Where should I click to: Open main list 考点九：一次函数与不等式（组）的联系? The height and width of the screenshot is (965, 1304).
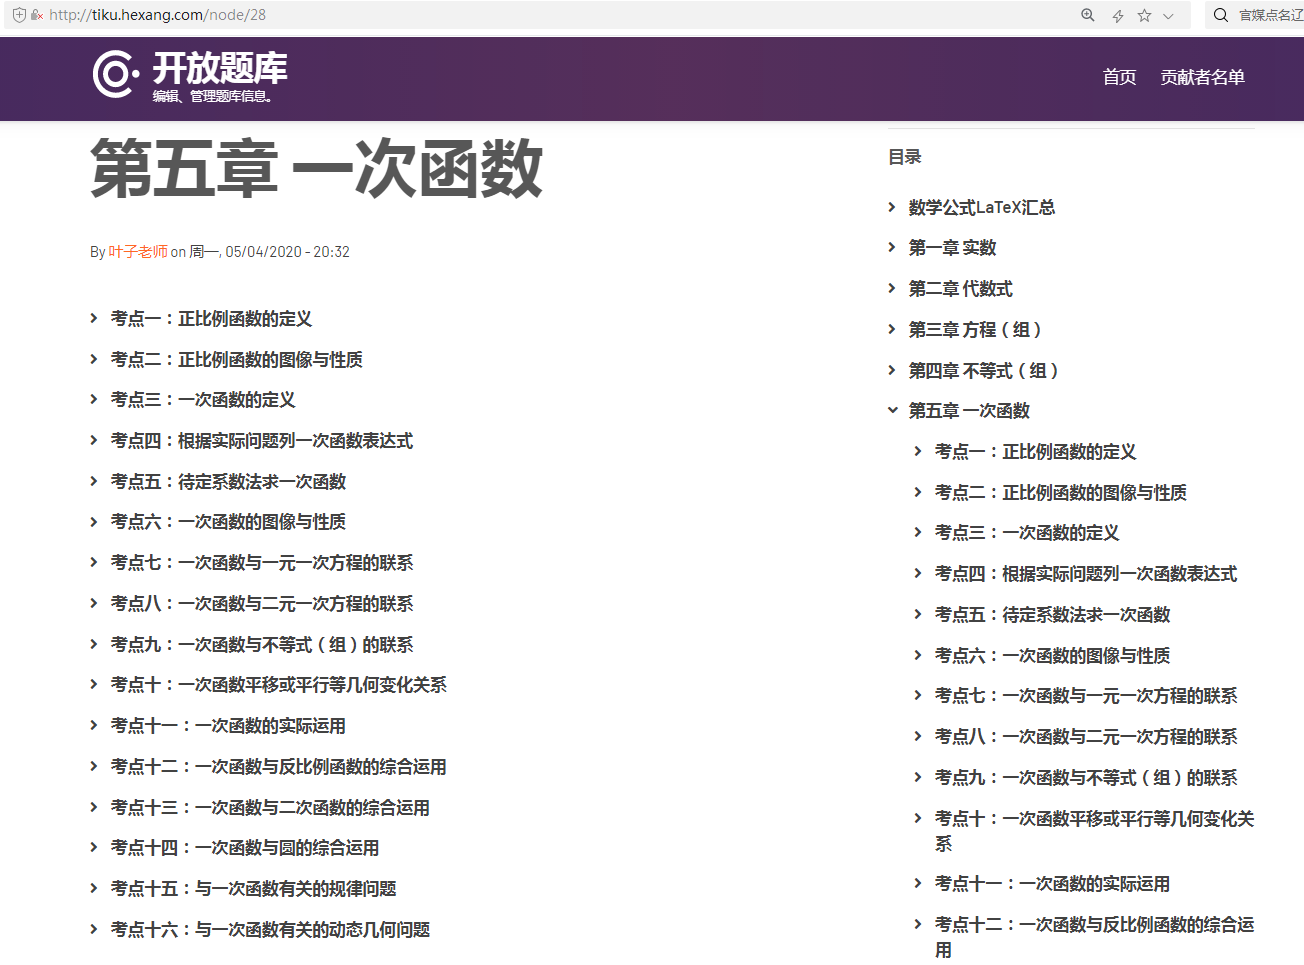262,644
